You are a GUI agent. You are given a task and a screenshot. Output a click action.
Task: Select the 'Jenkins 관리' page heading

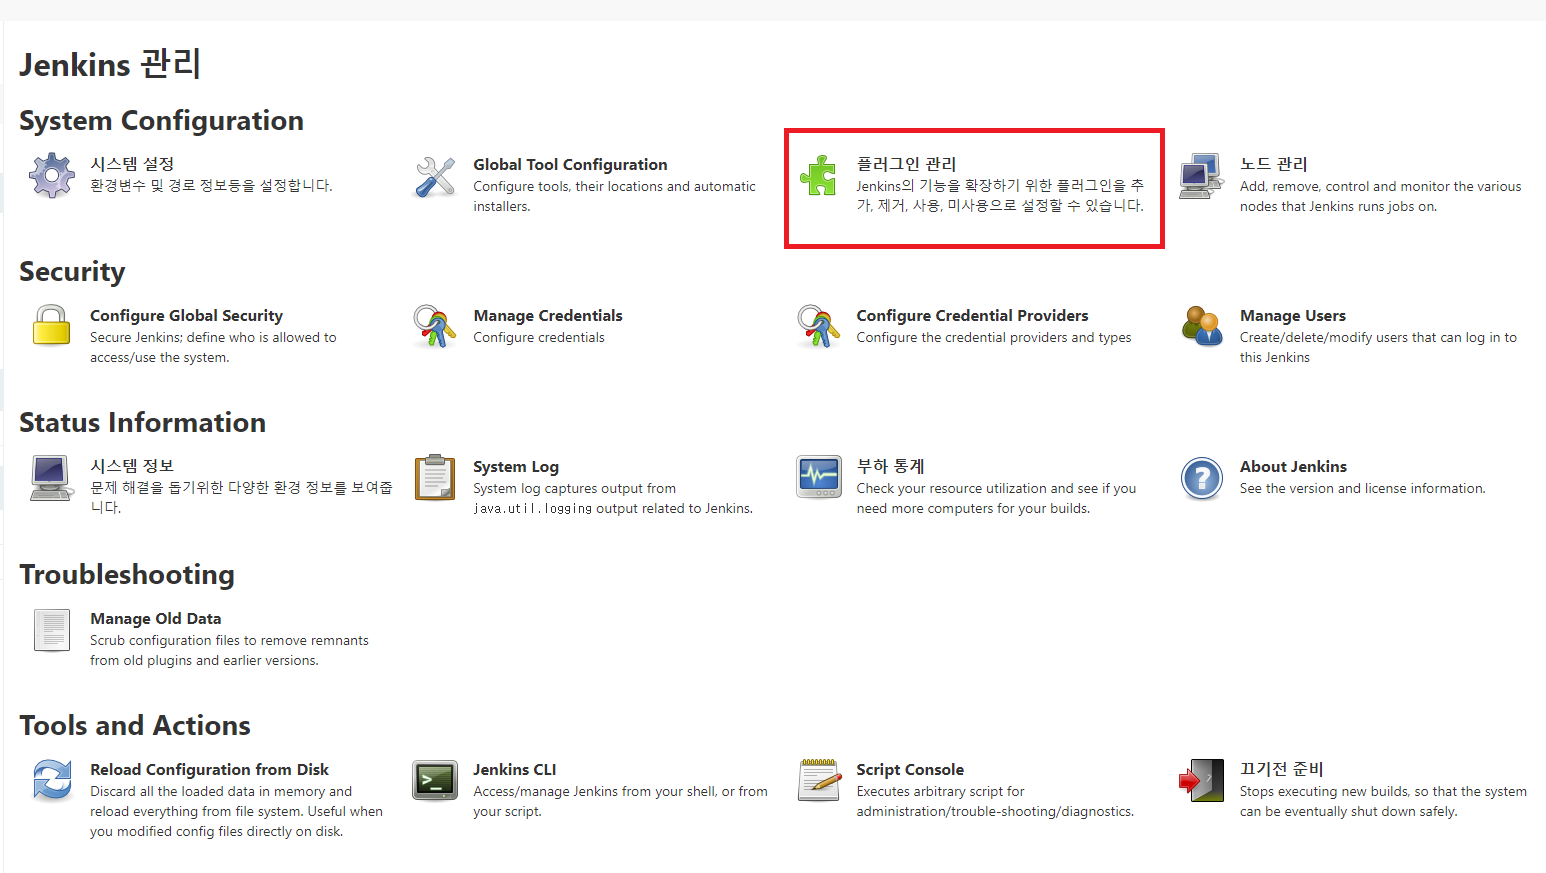[x=110, y=64]
